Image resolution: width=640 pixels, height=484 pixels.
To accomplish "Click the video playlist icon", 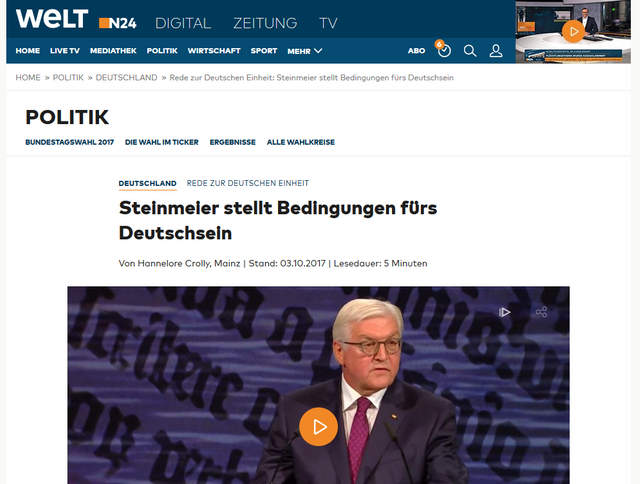I will pos(504,312).
